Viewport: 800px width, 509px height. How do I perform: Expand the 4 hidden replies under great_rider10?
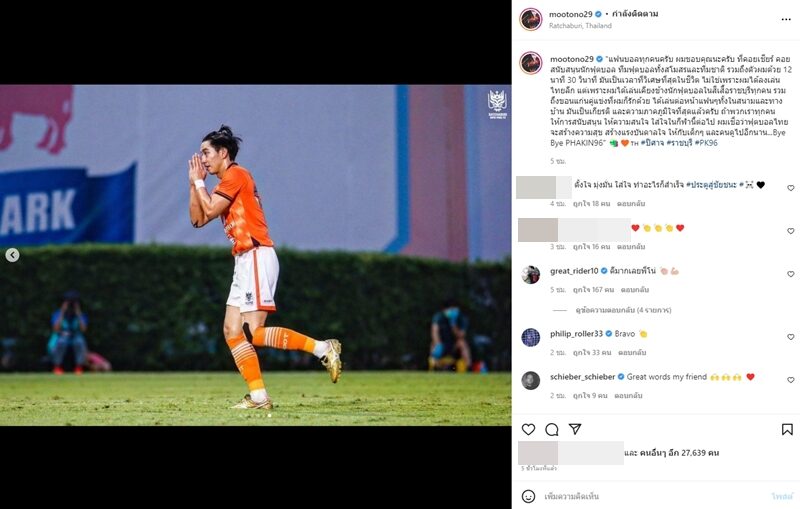tap(623, 310)
